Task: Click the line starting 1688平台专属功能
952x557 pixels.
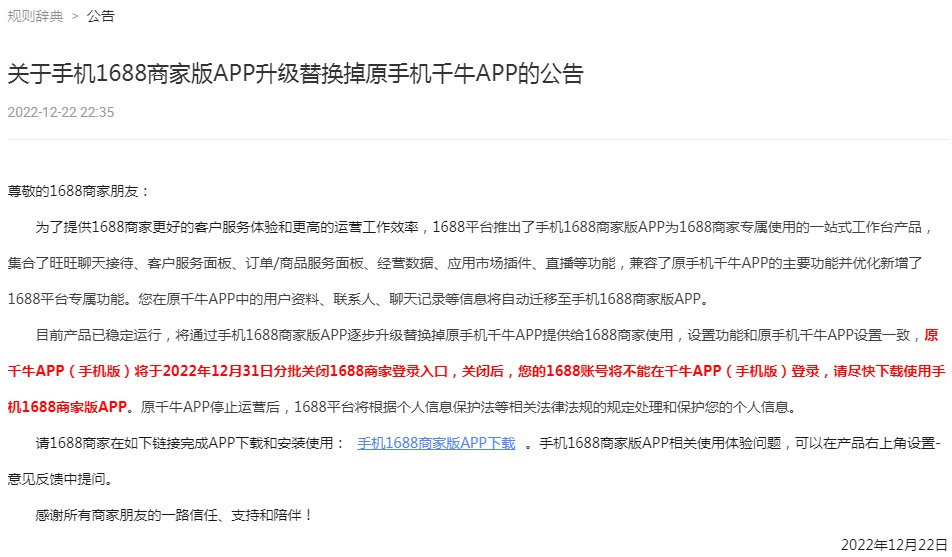Action: (358, 299)
